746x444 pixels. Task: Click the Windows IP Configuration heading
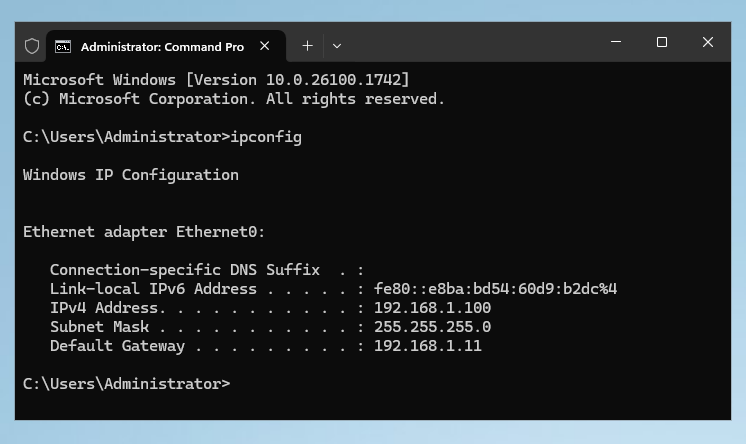[x=130, y=175]
